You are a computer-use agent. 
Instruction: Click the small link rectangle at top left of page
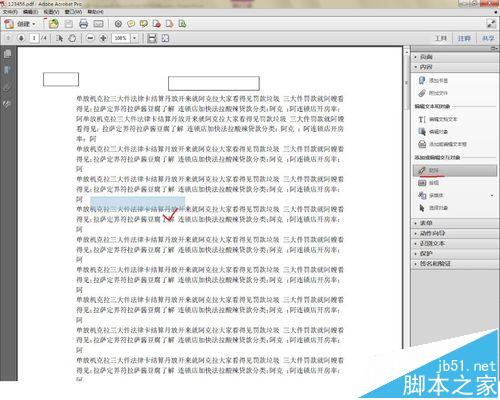[61, 79]
